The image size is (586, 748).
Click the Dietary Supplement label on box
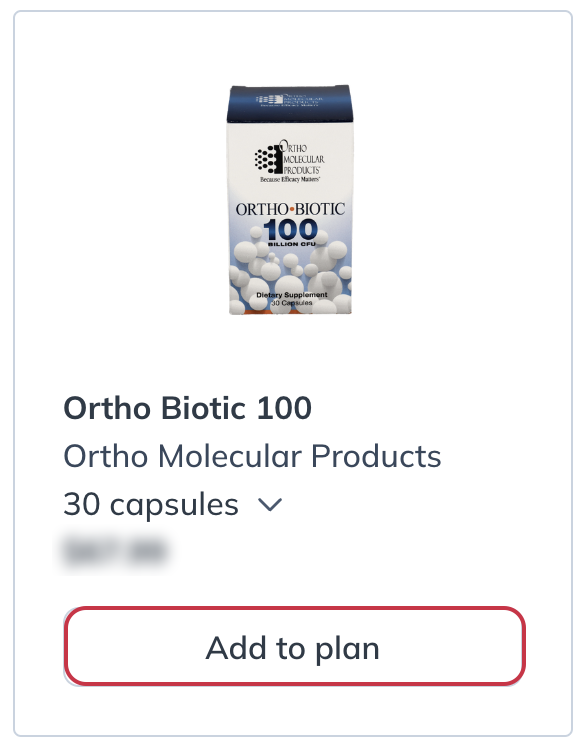pyautogui.click(x=292, y=295)
